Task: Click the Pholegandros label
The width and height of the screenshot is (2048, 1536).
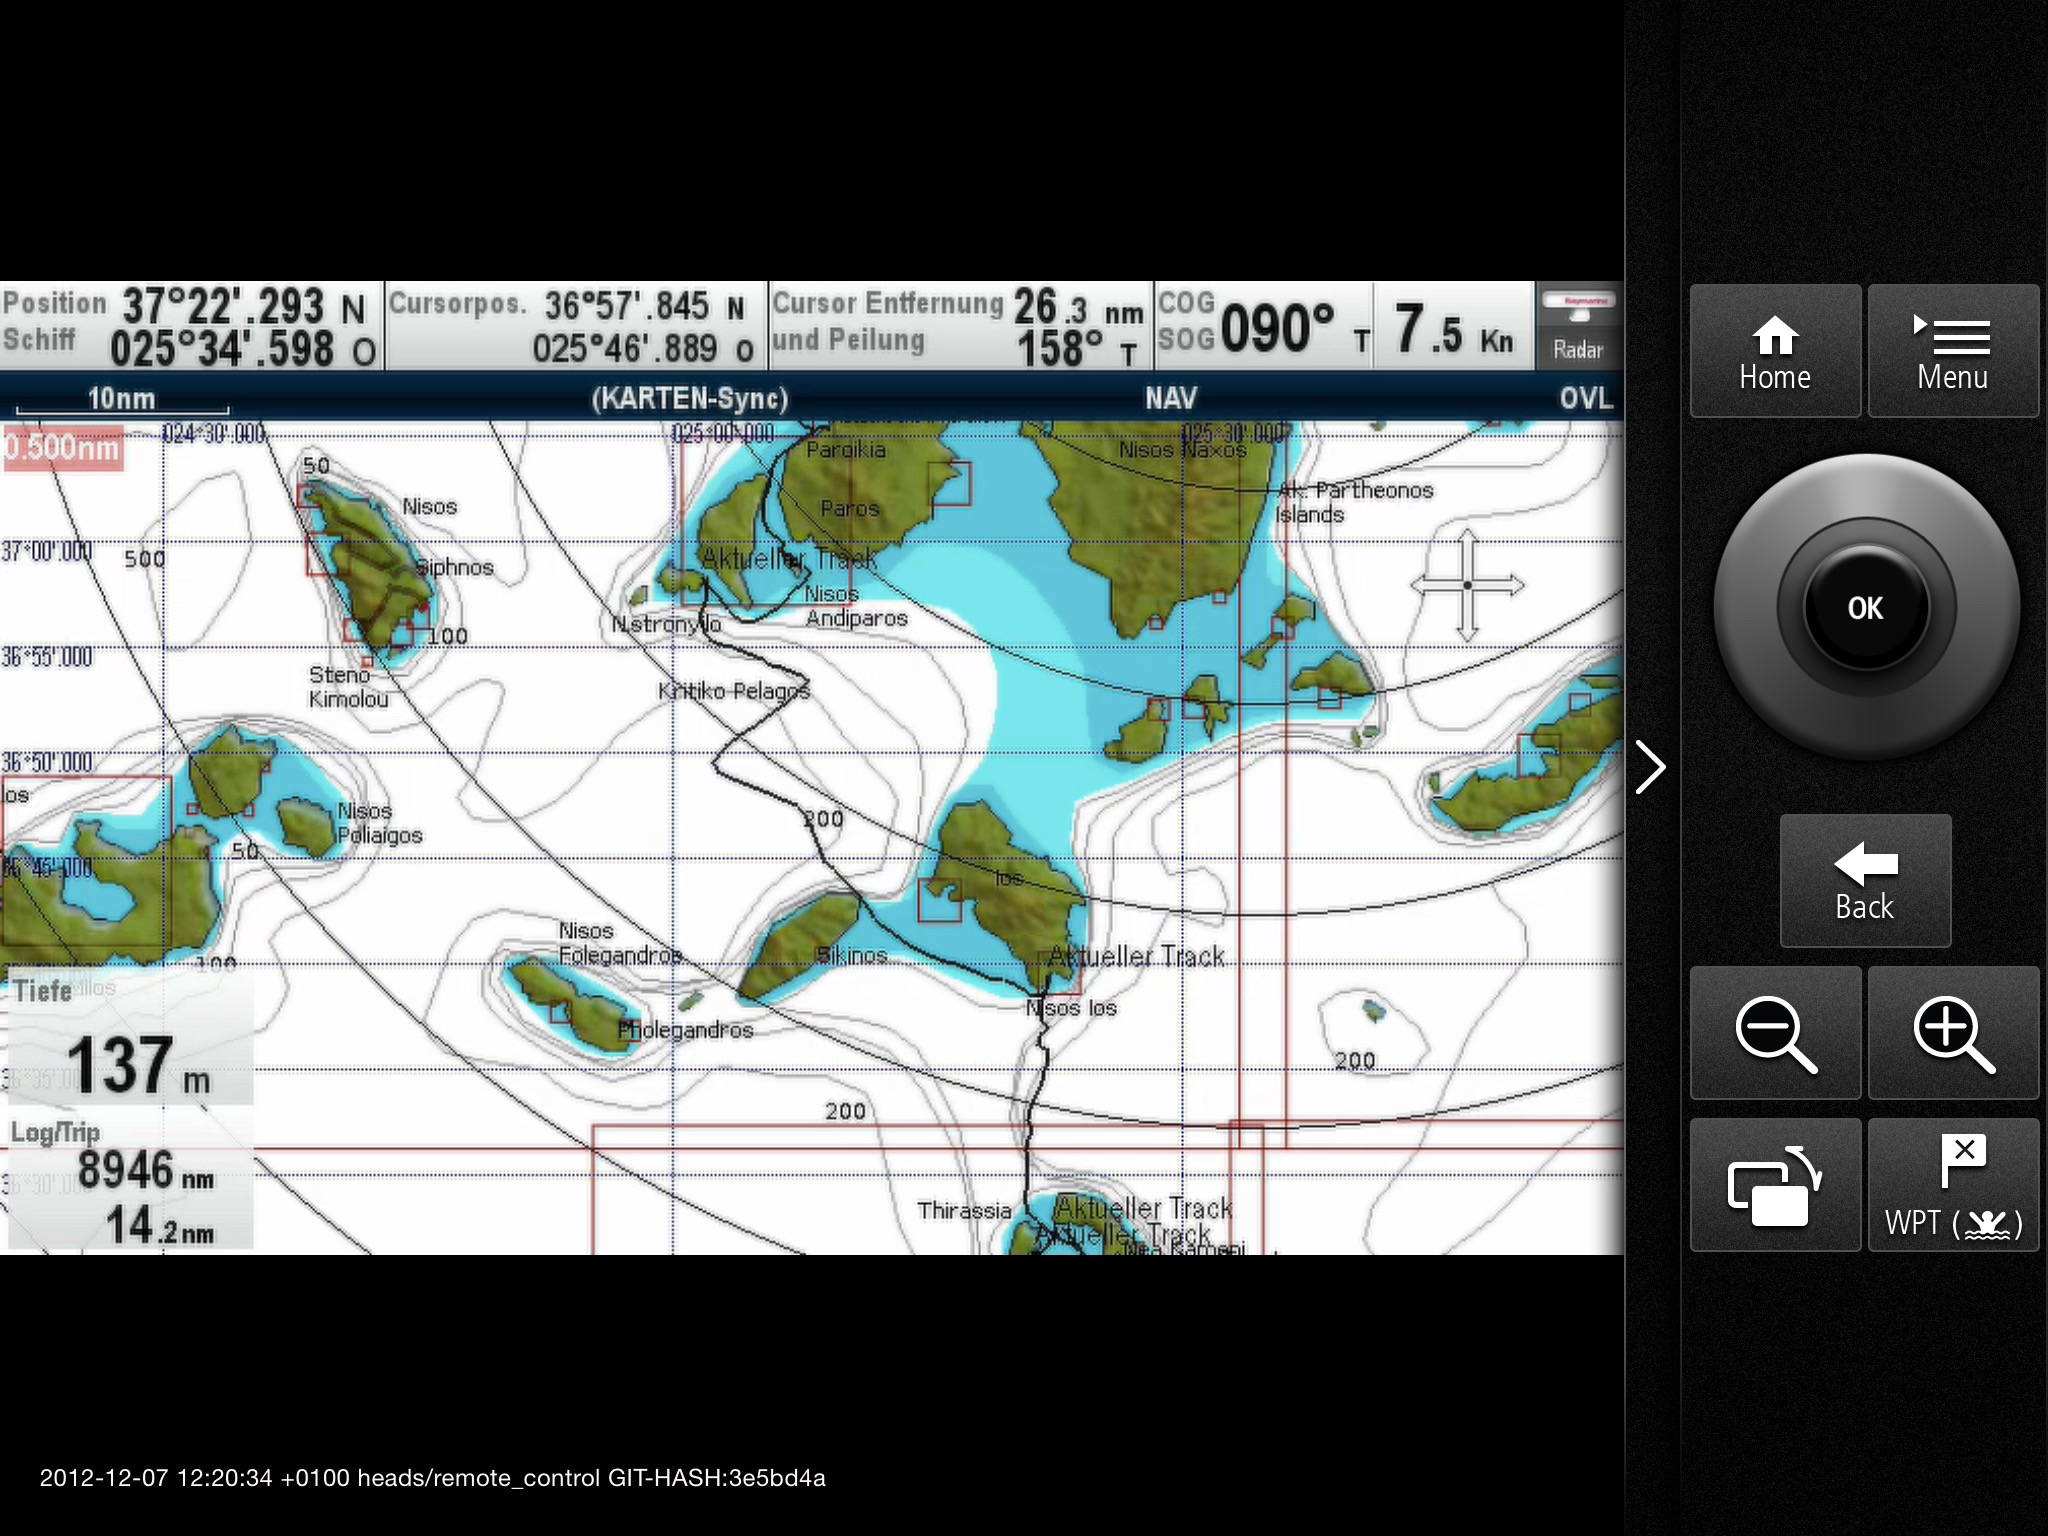Action: [686, 1030]
